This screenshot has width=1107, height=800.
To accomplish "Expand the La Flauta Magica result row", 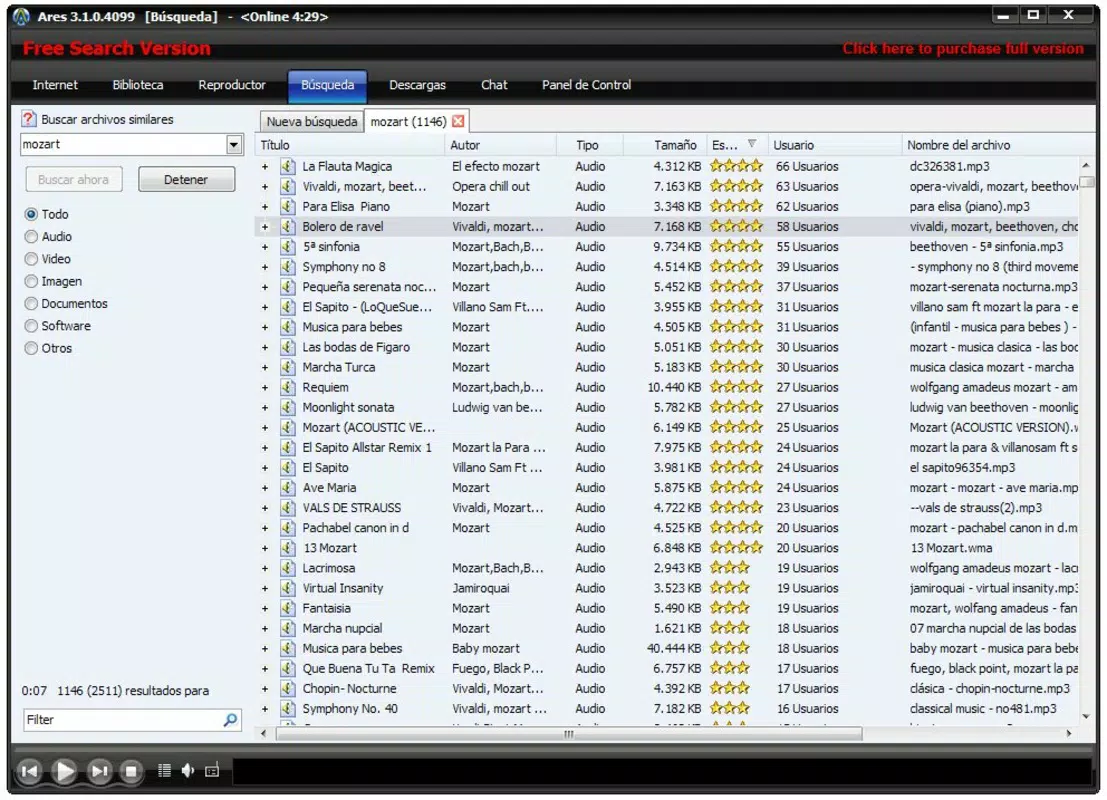I will (x=265, y=167).
